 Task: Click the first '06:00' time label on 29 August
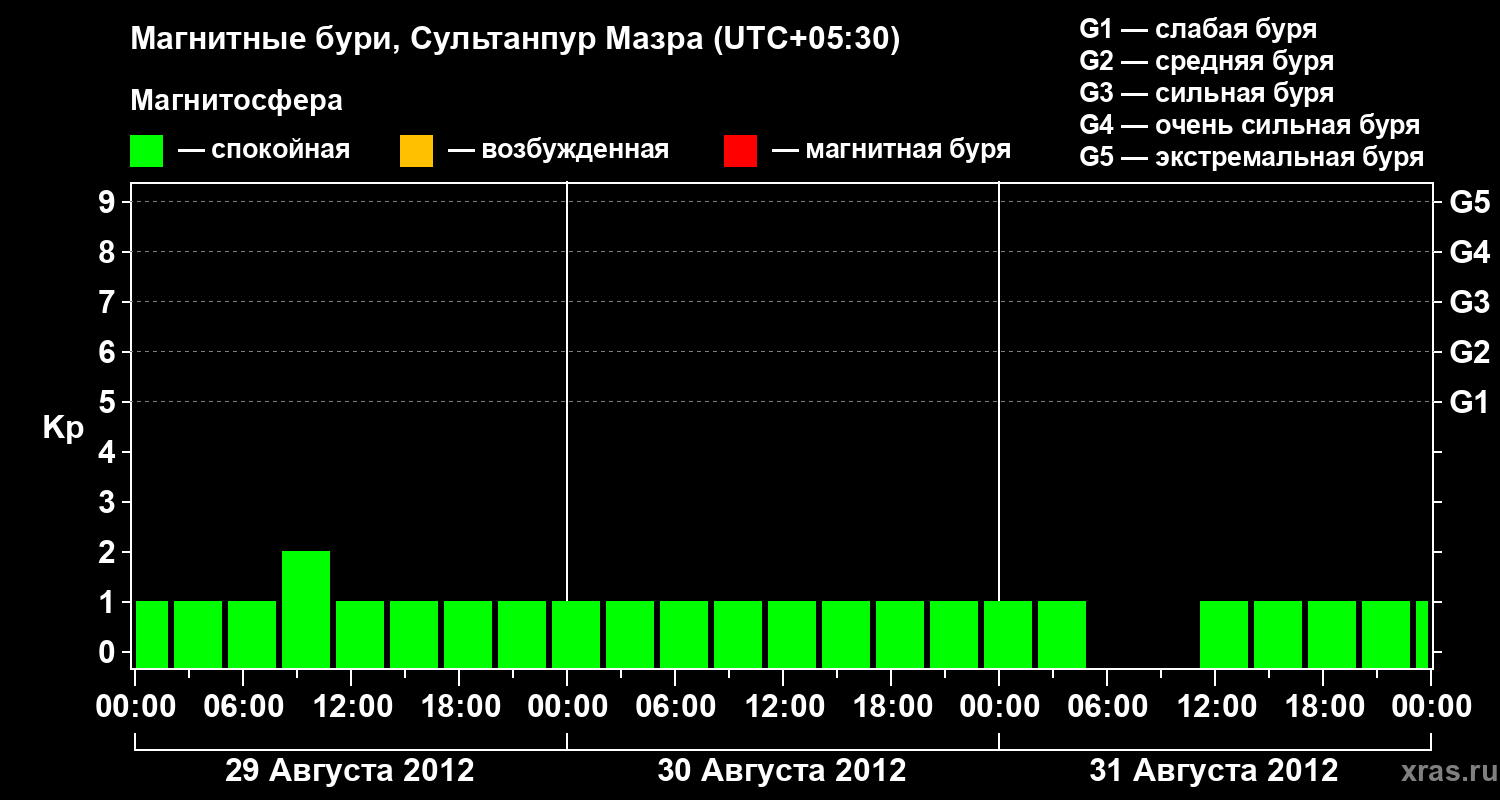click(243, 707)
